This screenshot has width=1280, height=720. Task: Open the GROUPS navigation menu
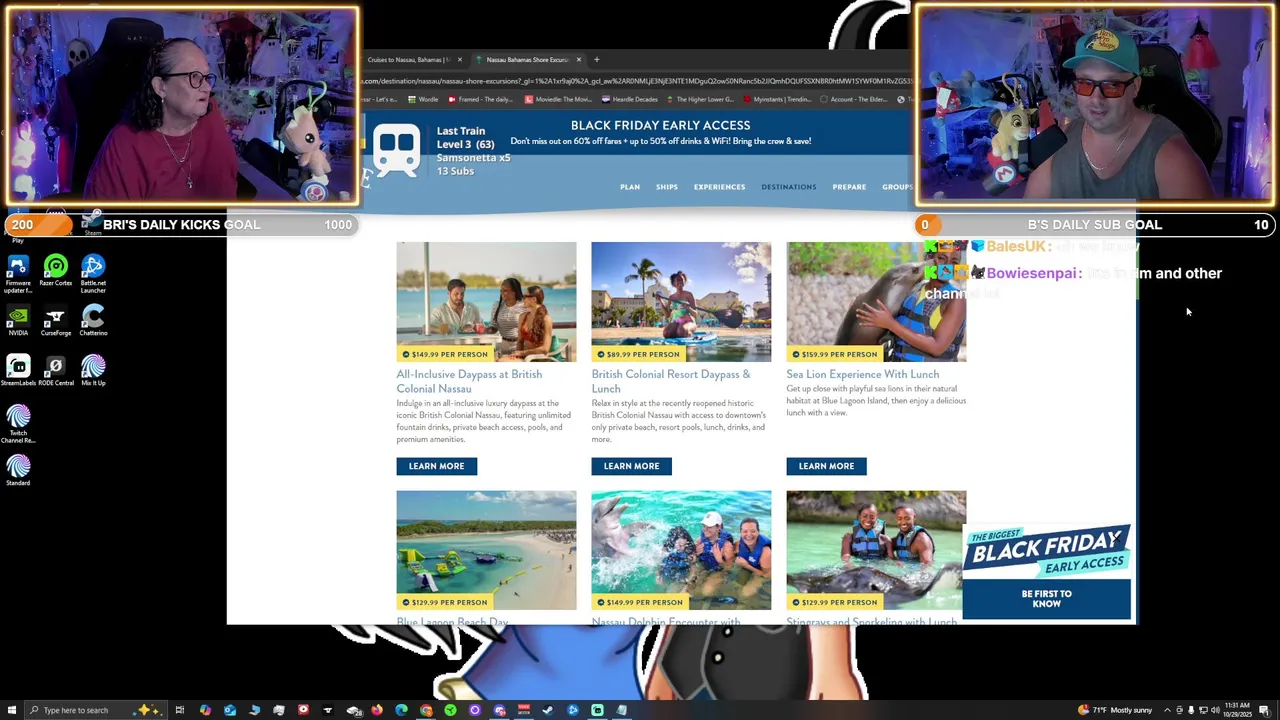897,187
